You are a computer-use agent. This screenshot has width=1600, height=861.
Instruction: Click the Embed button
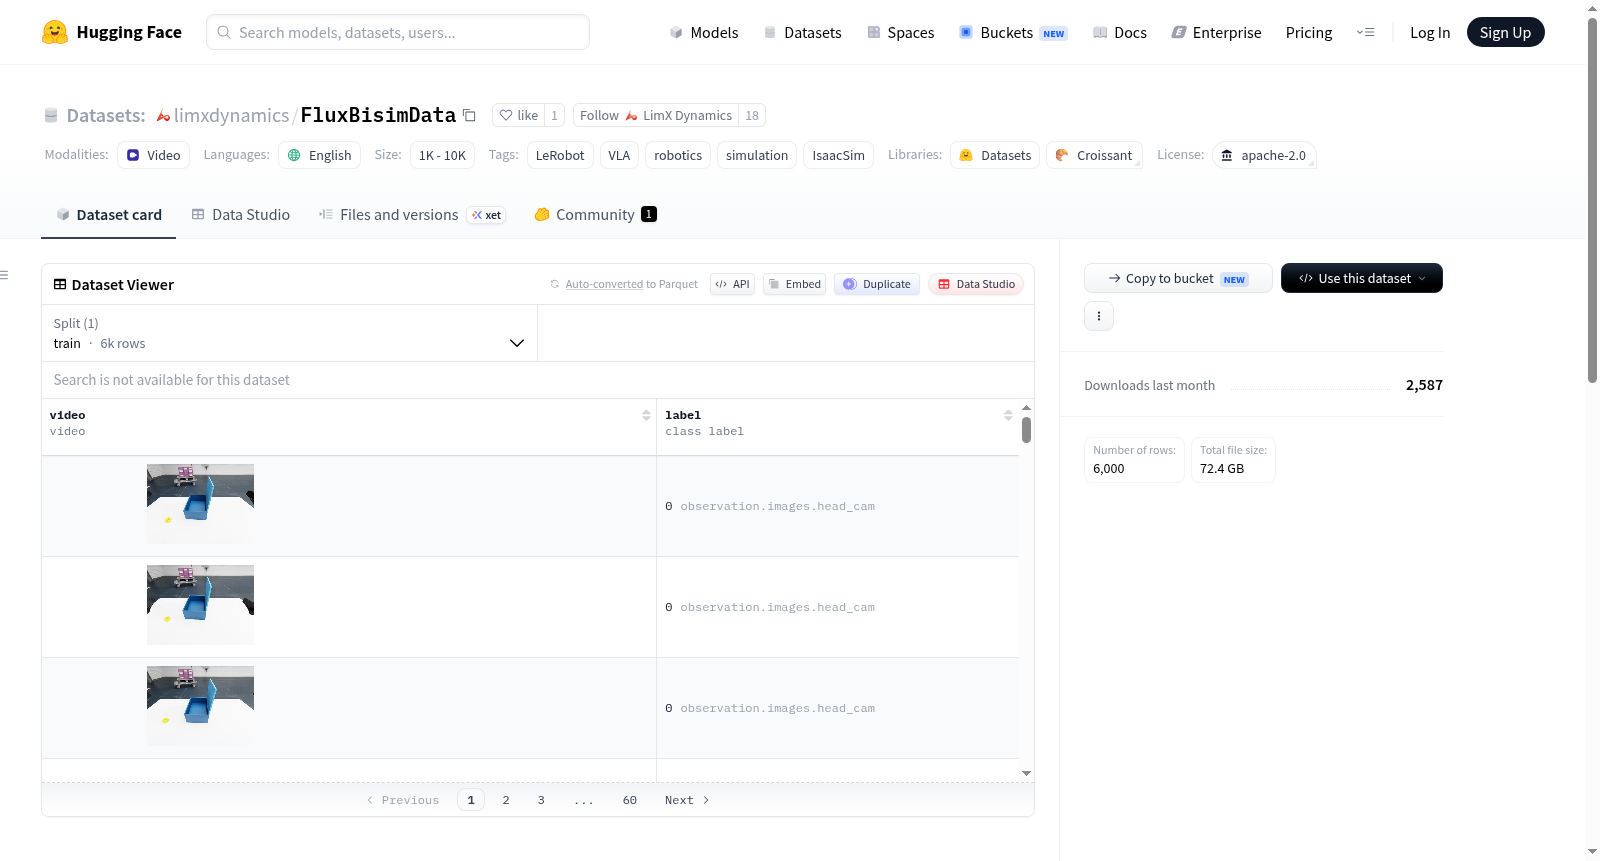[795, 284]
